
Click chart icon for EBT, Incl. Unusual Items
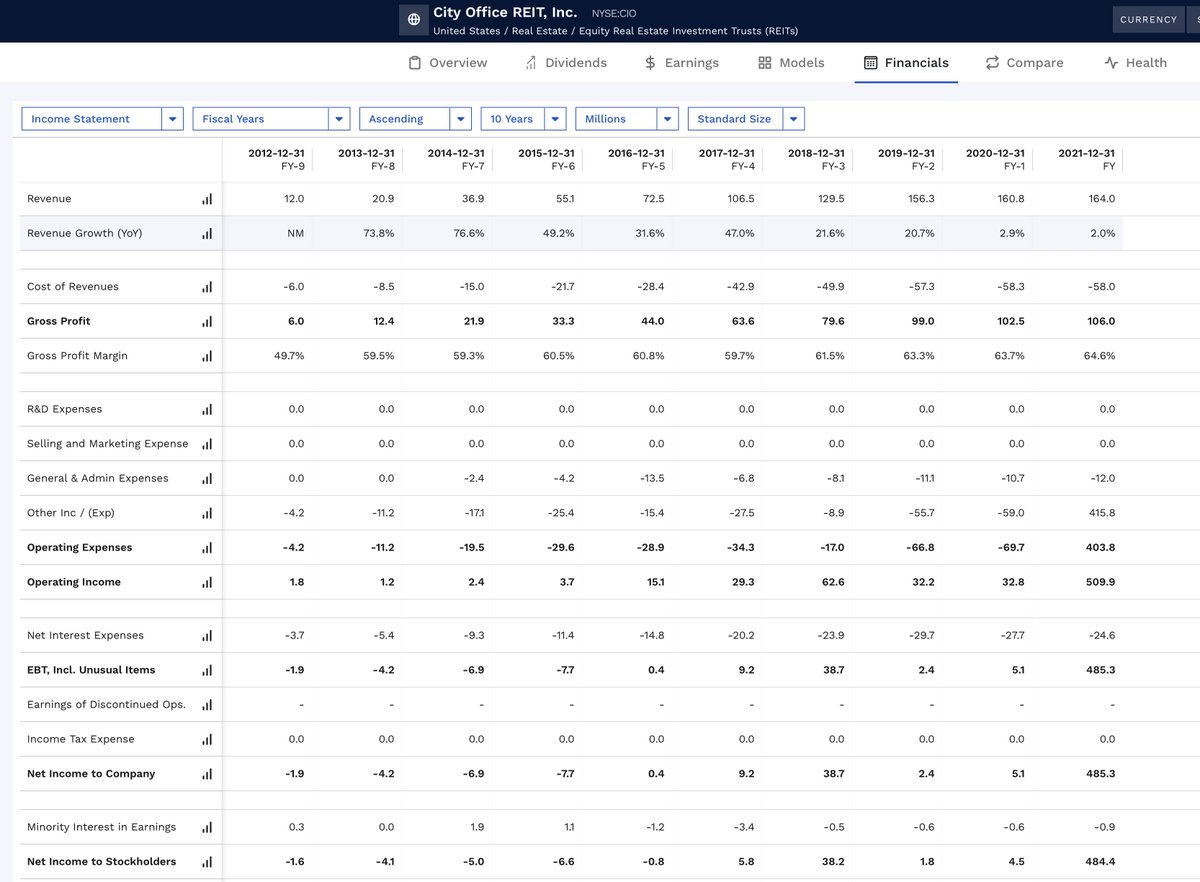coord(207,670)
